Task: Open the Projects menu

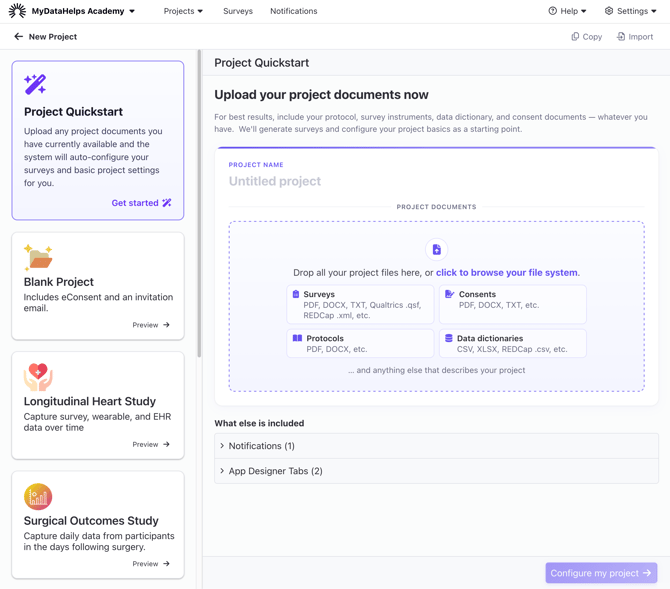Action: click(183, 11)
